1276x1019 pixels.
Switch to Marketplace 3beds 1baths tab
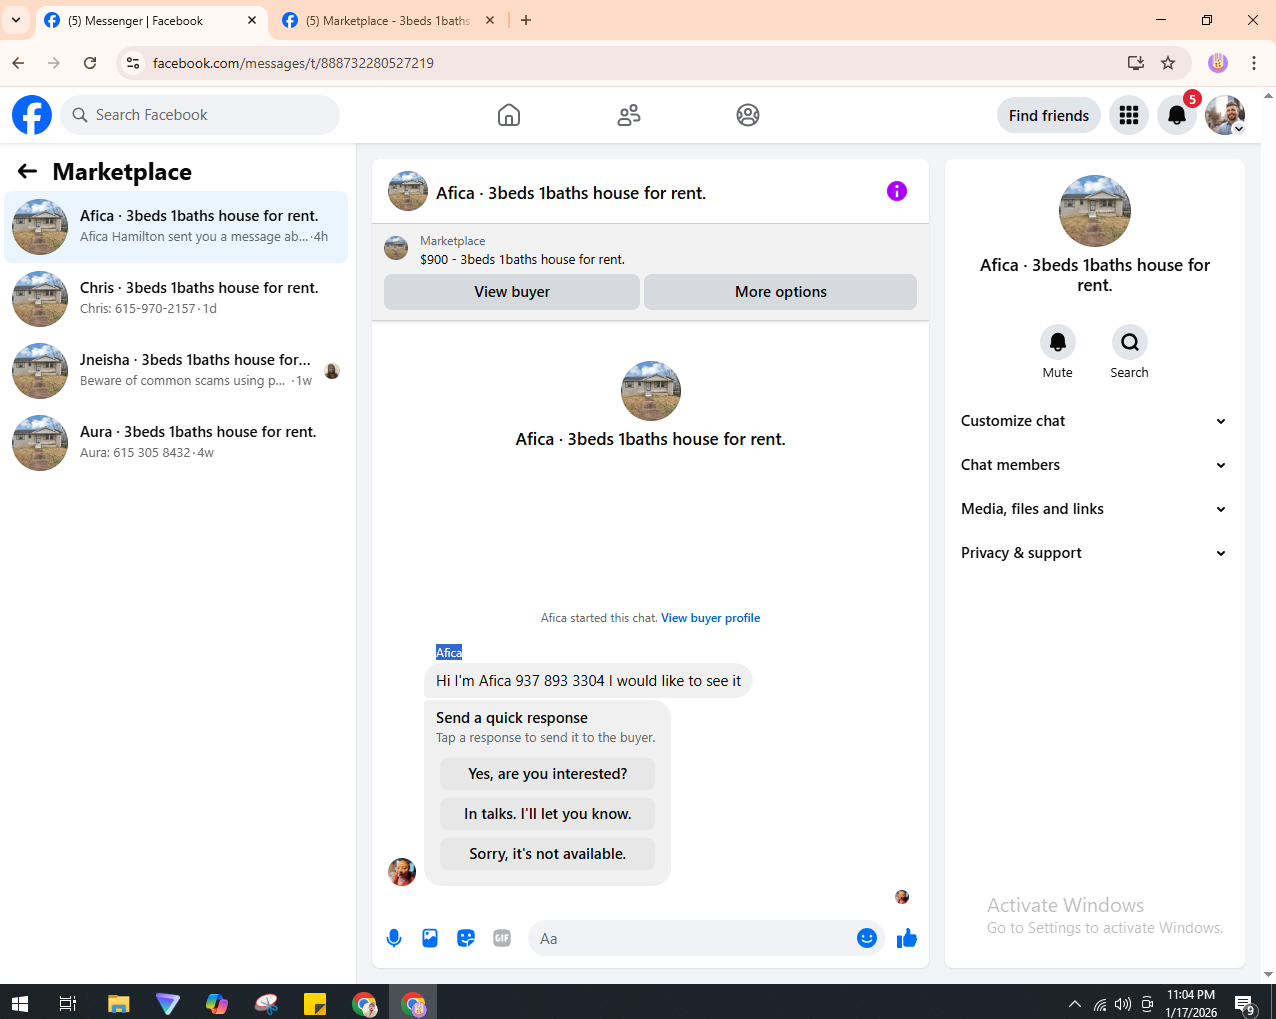click(388, 20)
